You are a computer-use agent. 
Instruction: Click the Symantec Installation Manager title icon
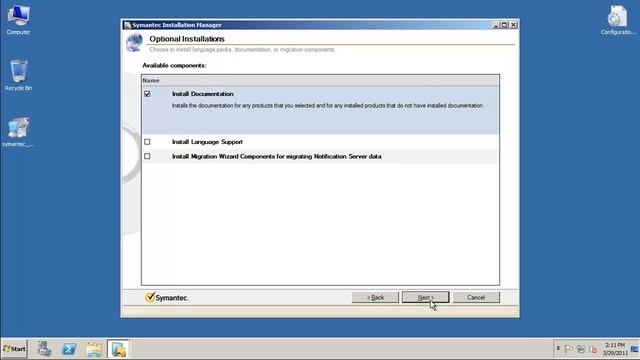point(128,25)
